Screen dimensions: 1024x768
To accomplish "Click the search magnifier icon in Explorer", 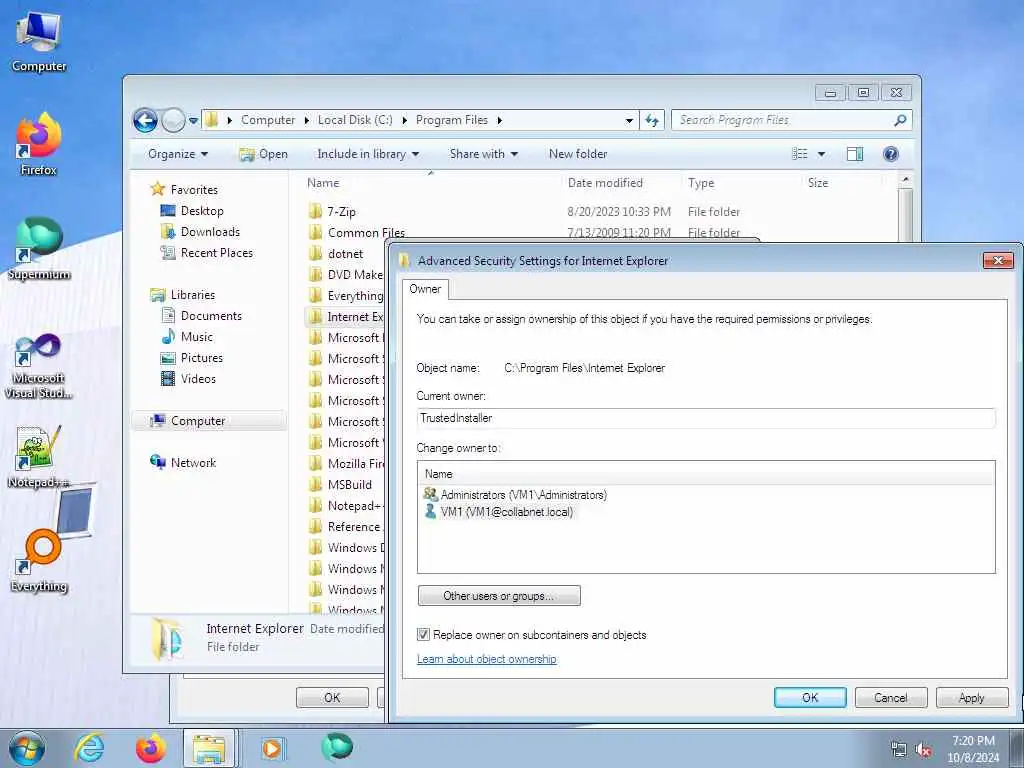I will pos(900,120).
